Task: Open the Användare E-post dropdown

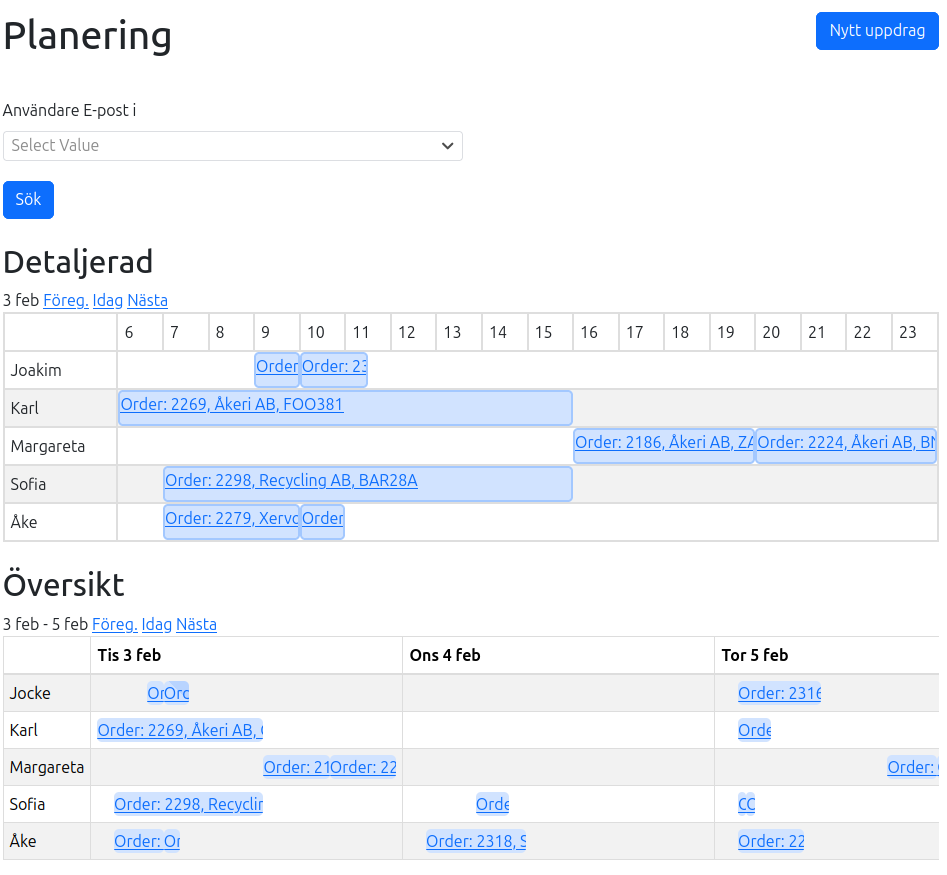Action: click(232, 146)
